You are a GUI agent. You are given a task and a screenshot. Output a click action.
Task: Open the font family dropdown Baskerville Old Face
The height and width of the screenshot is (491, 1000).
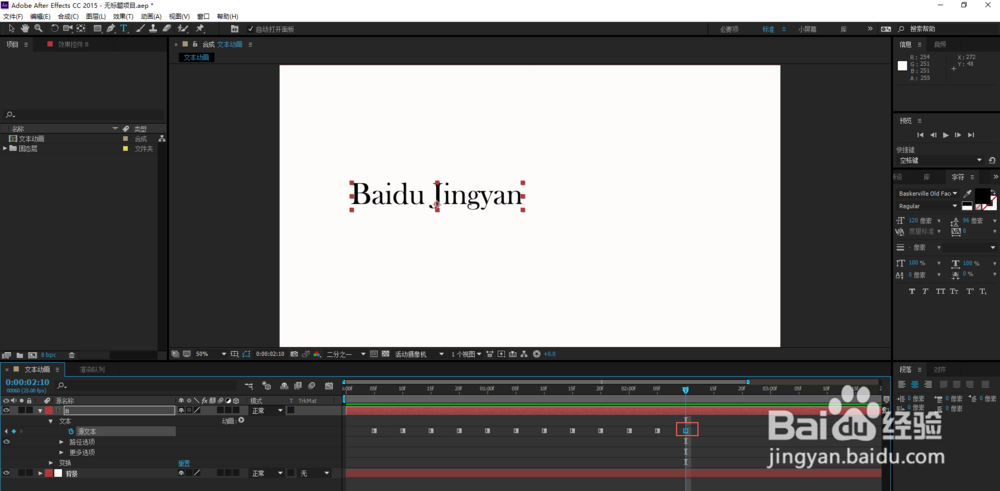(x=927, y=193)
